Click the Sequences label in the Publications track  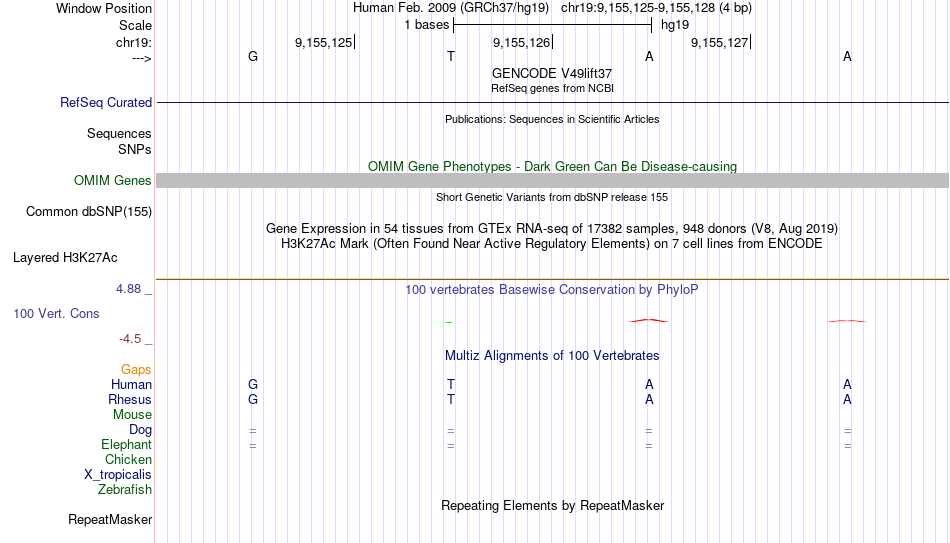[x=119, y=133]
